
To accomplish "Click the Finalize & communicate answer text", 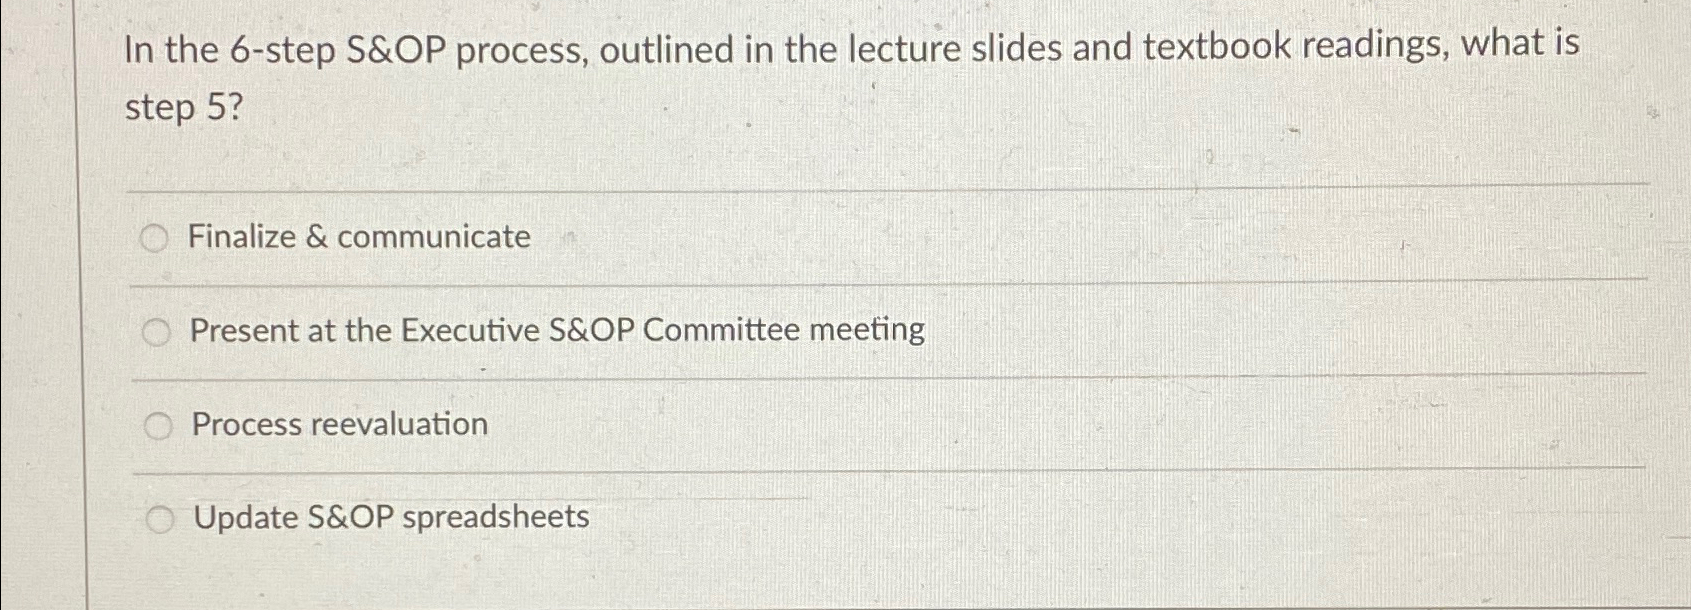I will tap(359, 237).
